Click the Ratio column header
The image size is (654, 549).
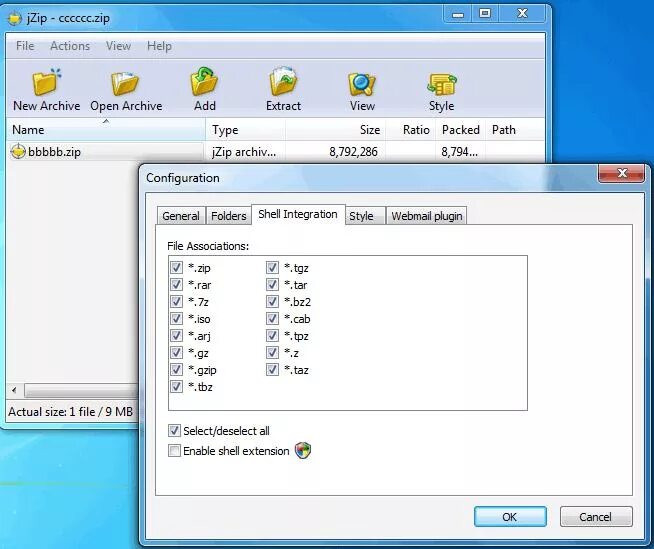(x=411, y=130)
